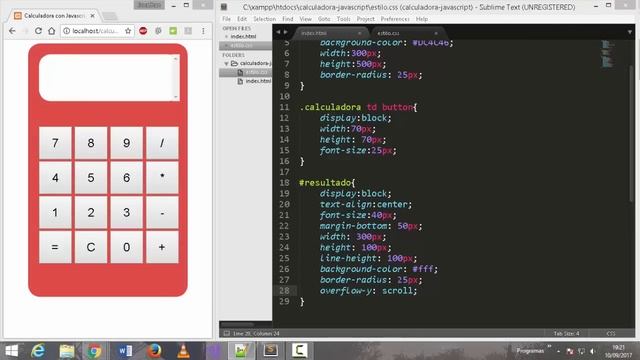
Task: Open Sublime Text View menu
Action: (305, 19)
